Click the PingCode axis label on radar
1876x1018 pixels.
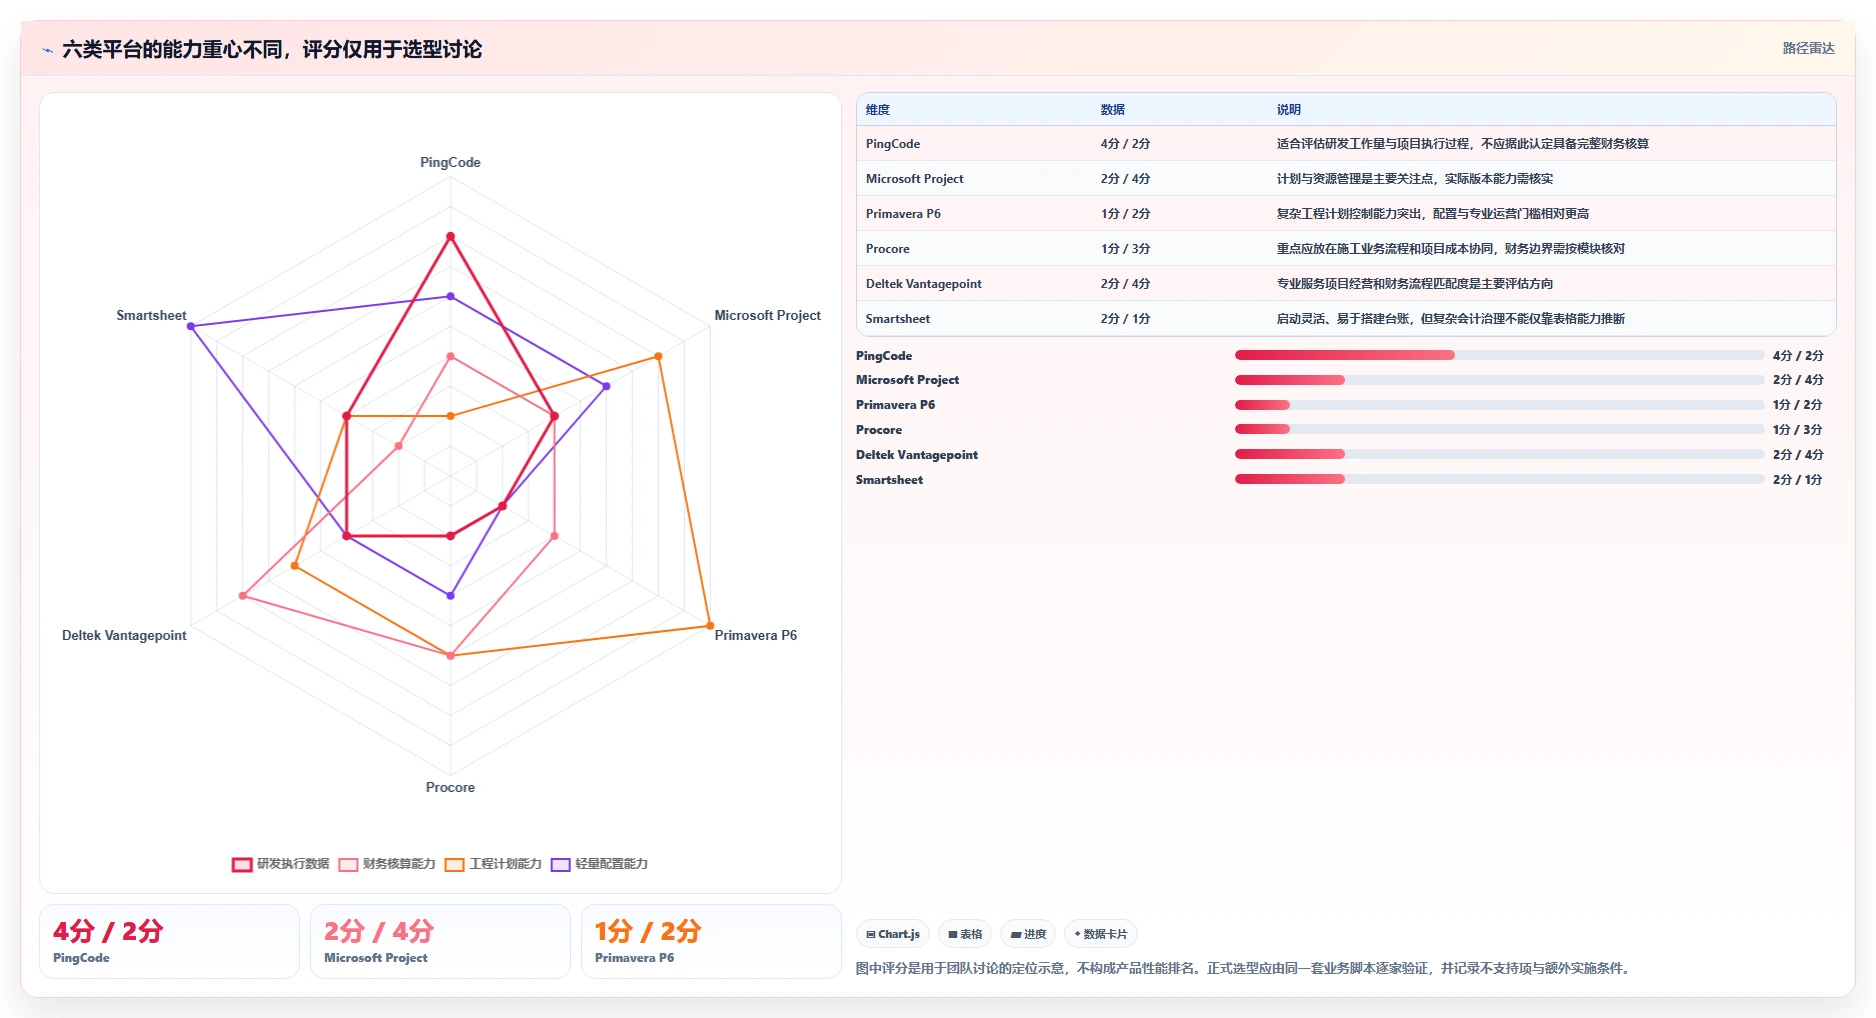450,162
